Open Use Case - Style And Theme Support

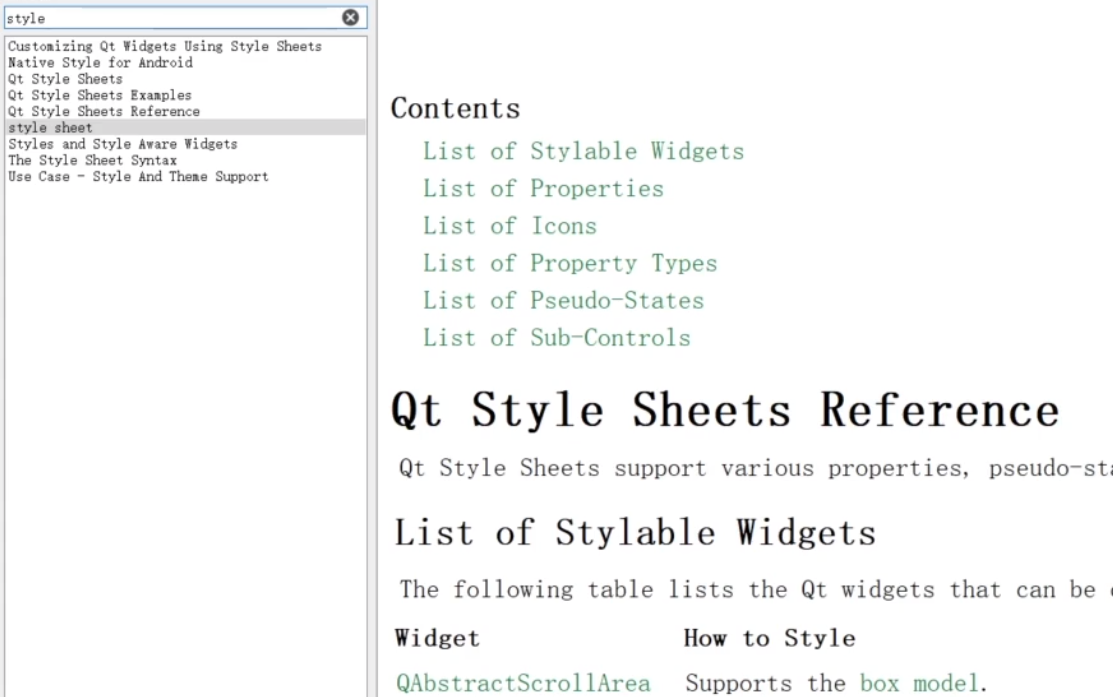[x=138, y=177]
